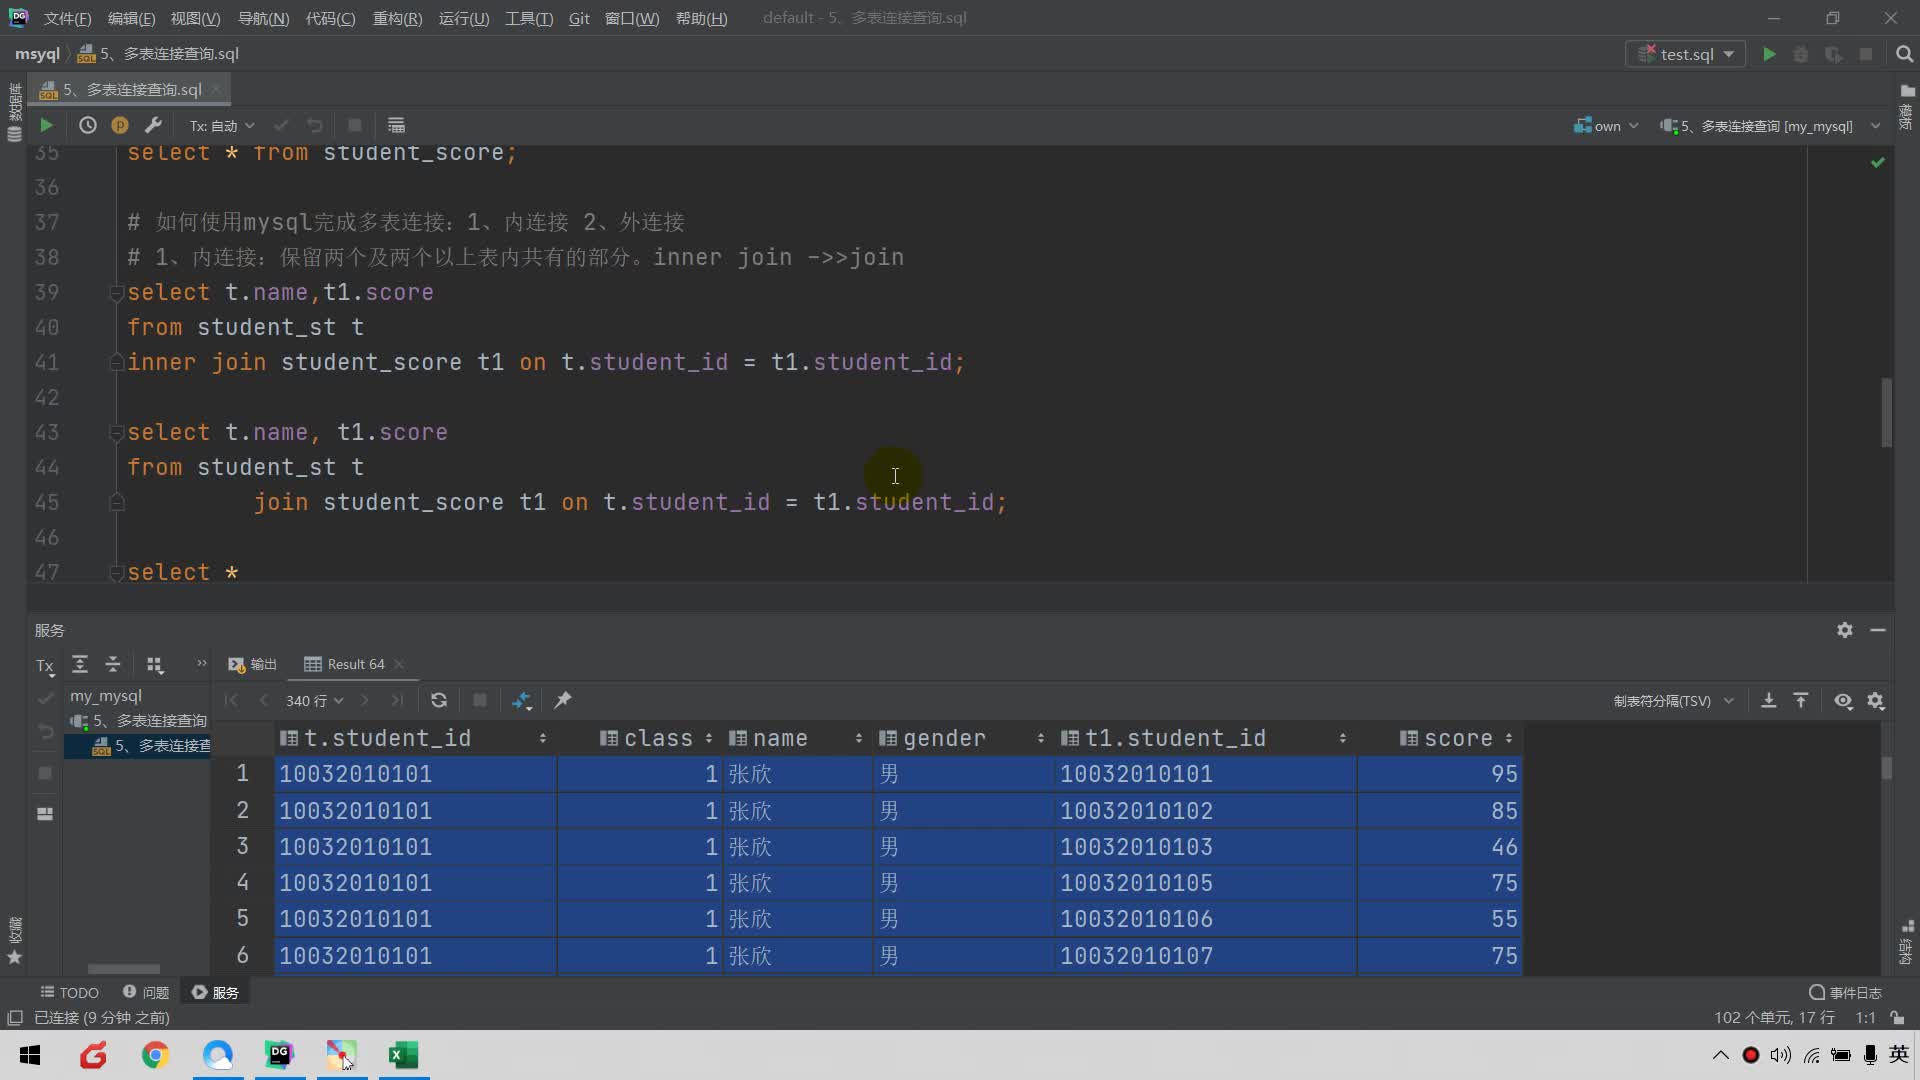Collapse all in services tree
This screenshot has width=1920, height=1080.
pos(113,664)
